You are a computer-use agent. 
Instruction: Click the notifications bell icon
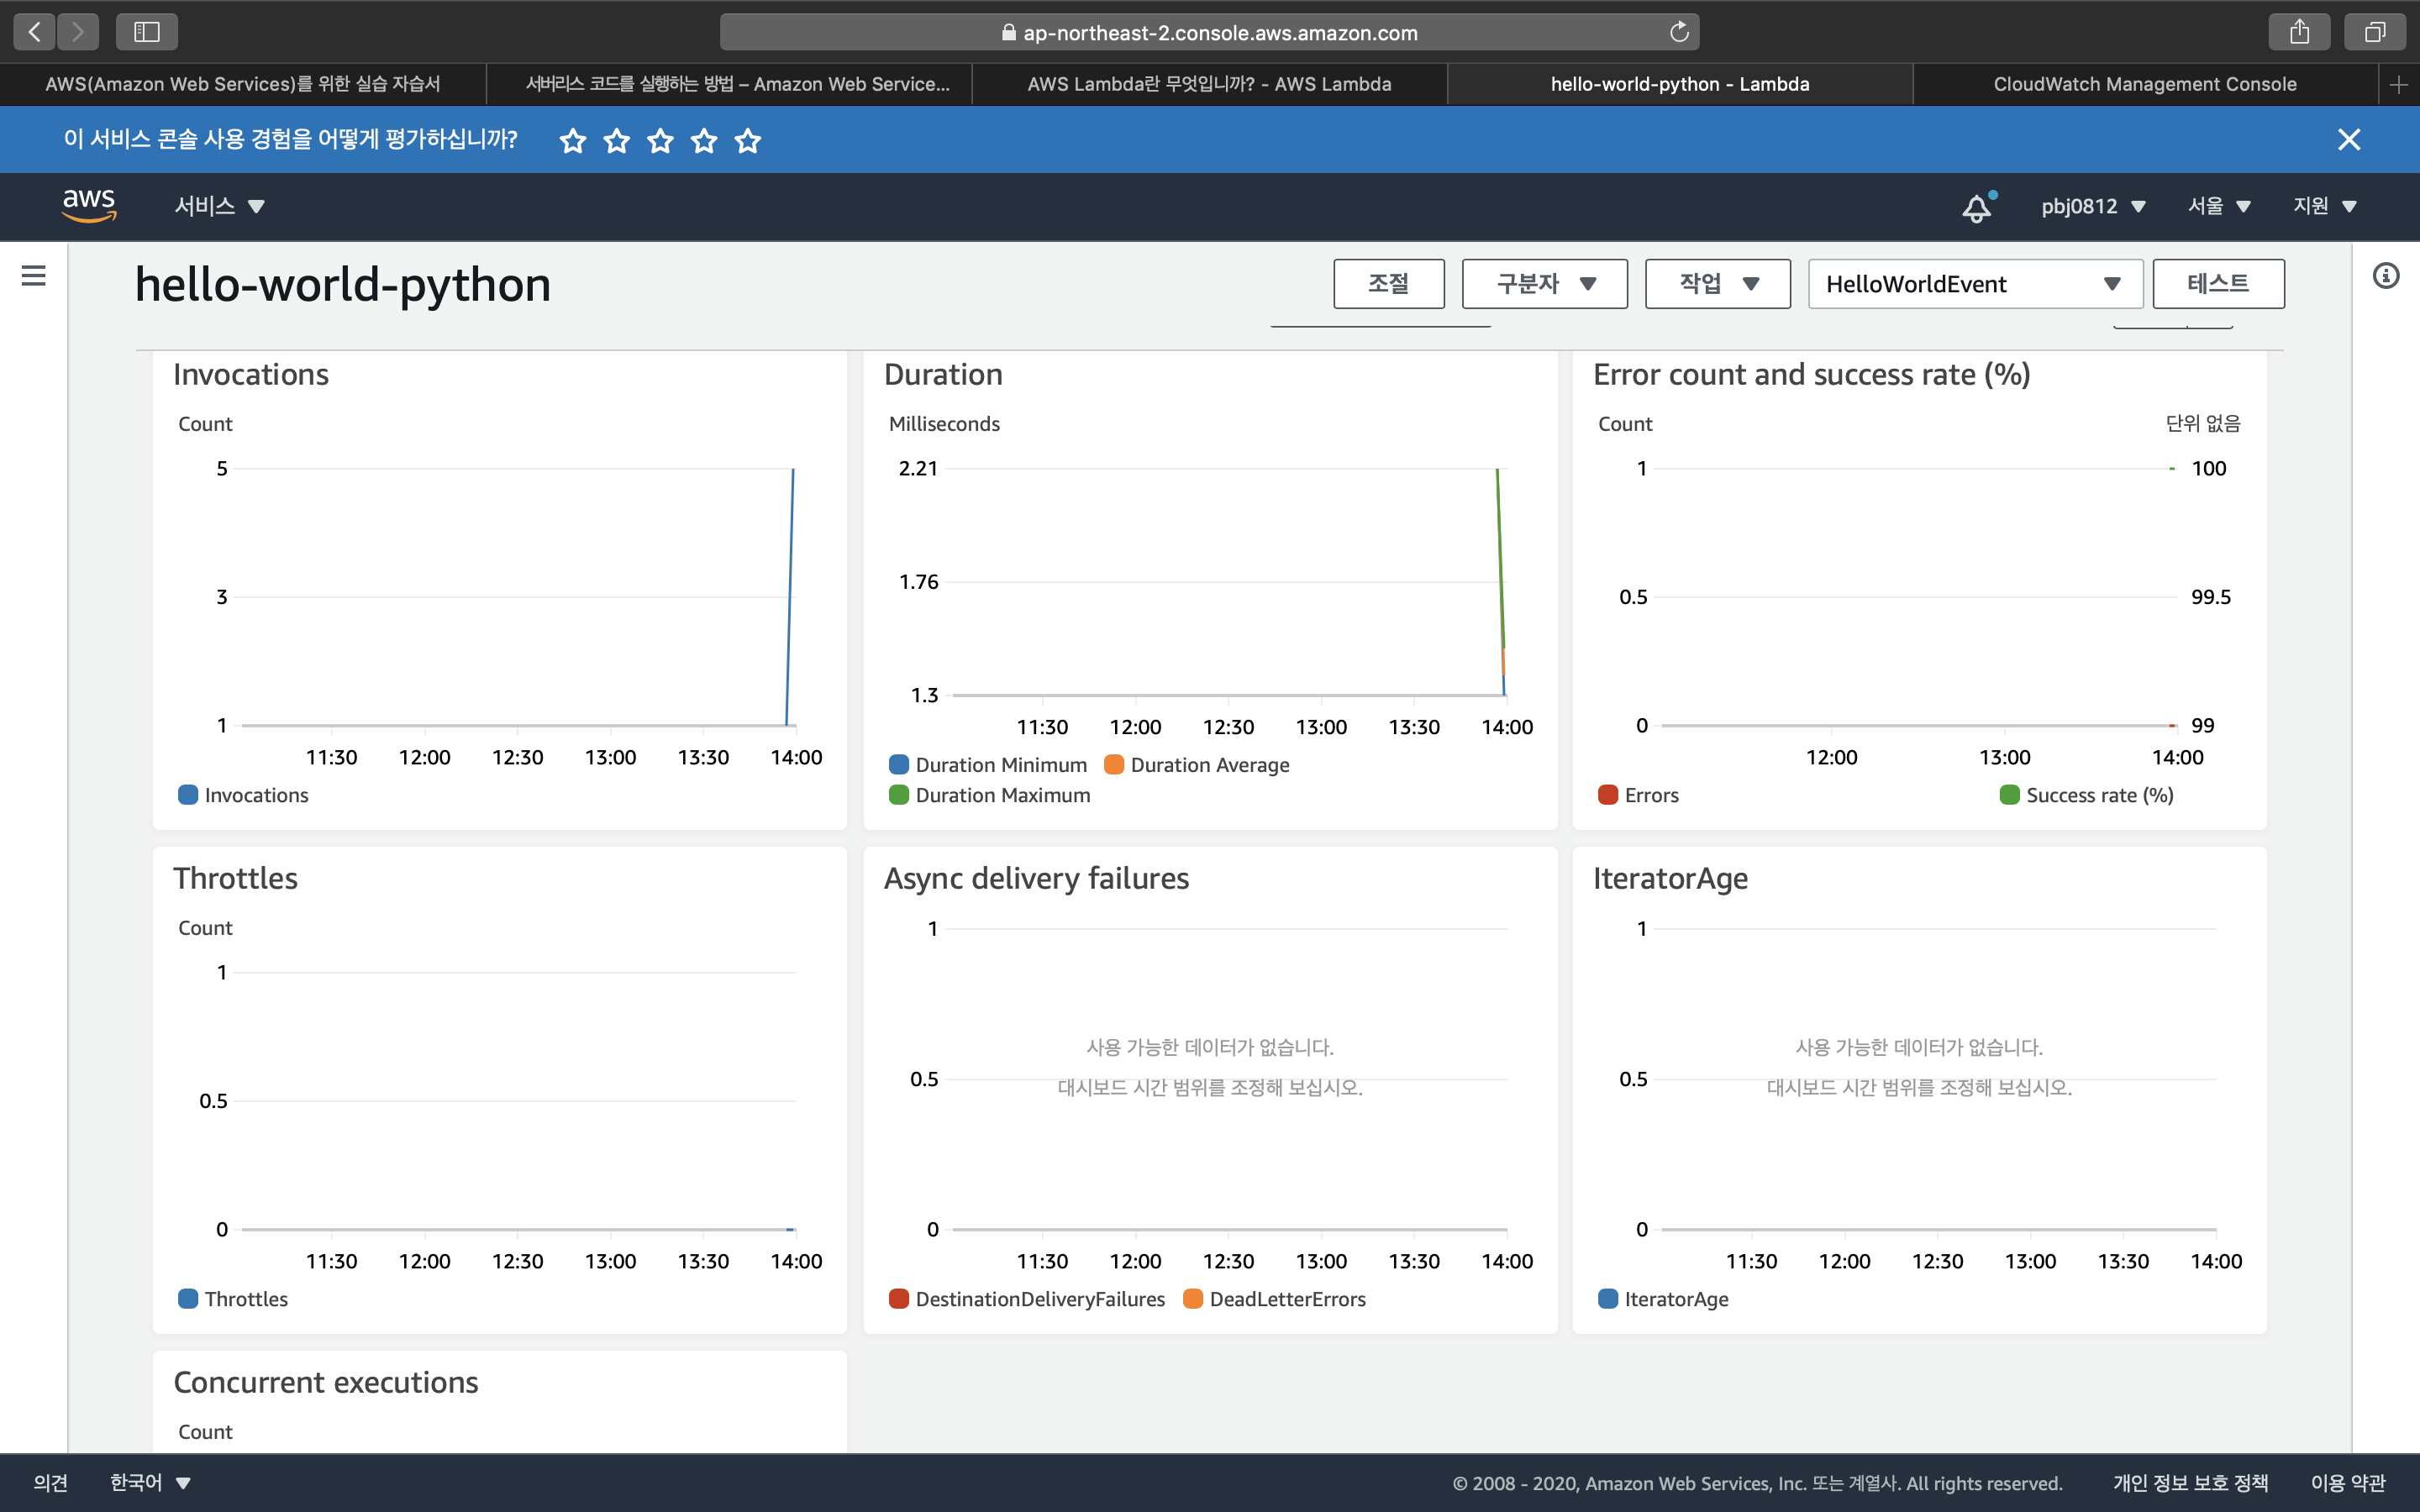pyautogui.click(x=1976, y=207)
